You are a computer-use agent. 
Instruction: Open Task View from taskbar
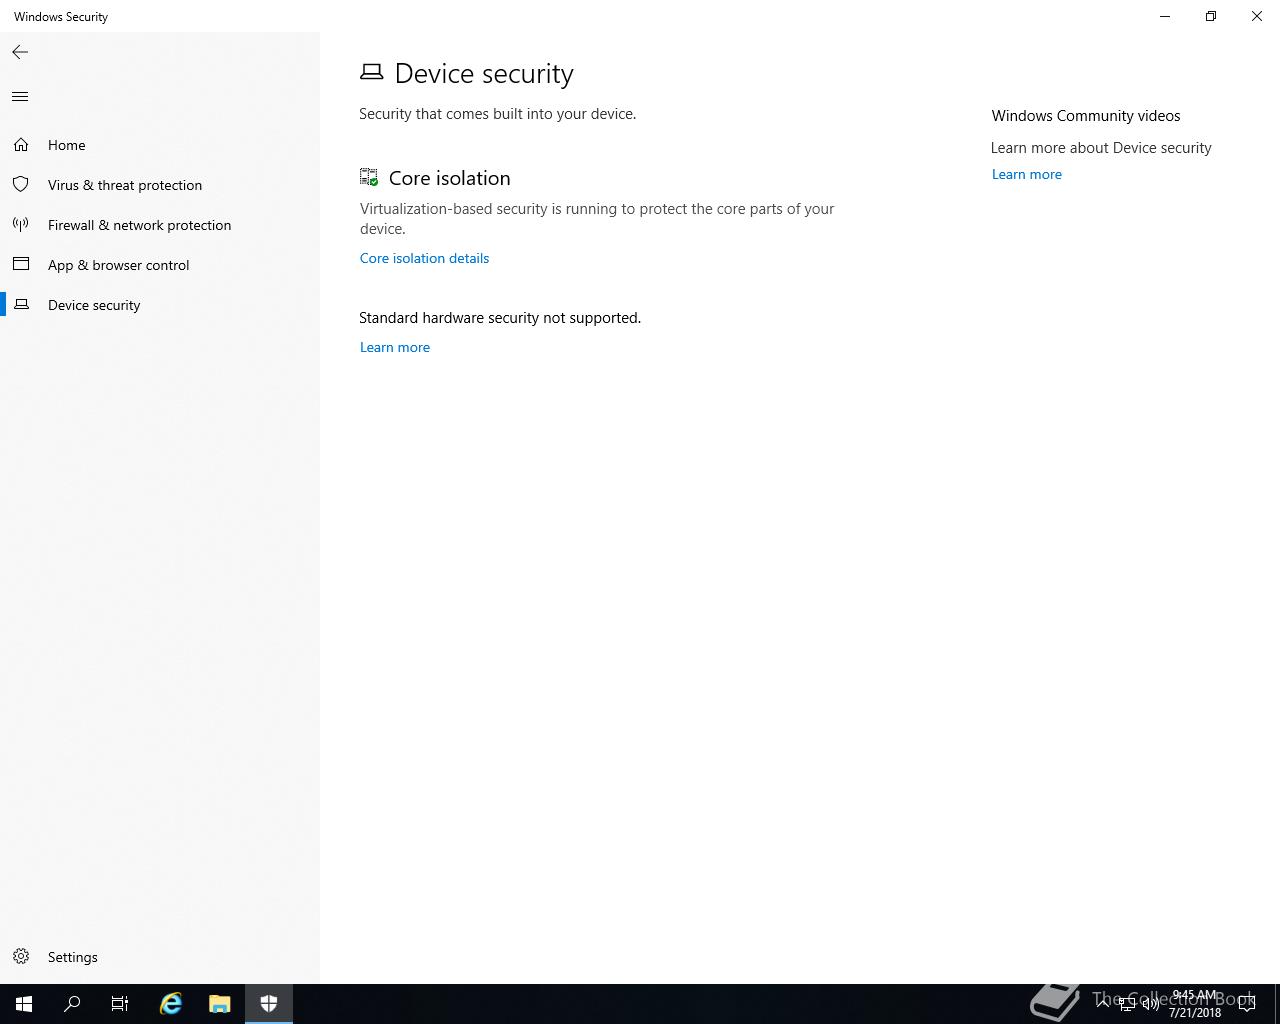tap(120, 1004)
